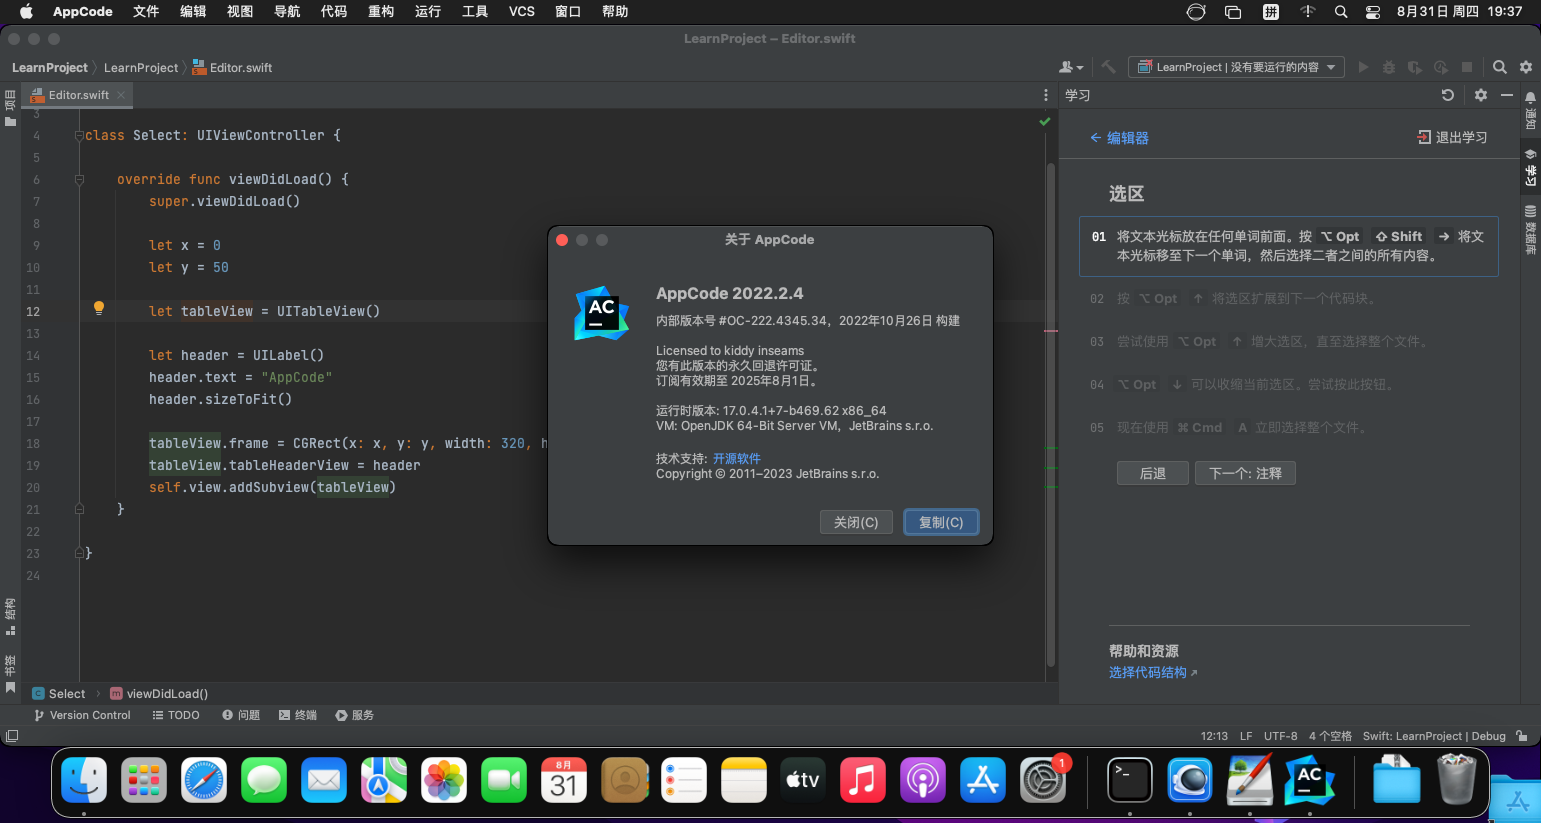Viewport: 1541px width, 823px height.
Task: Toggle the Learn tool window side tab
Action: click(x=1530, y=167)
